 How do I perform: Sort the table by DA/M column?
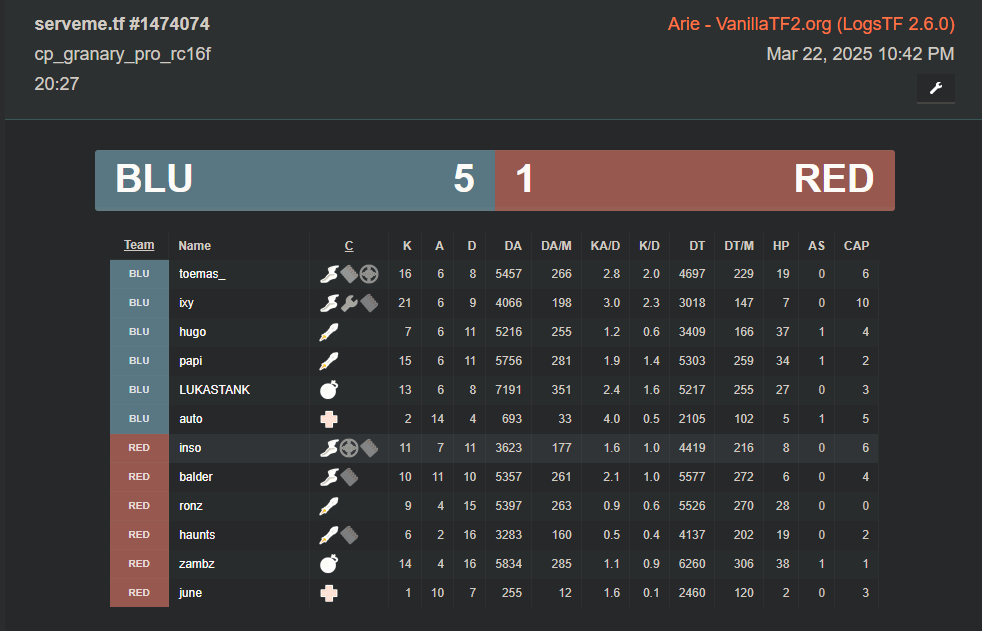(x=556, y=245)
